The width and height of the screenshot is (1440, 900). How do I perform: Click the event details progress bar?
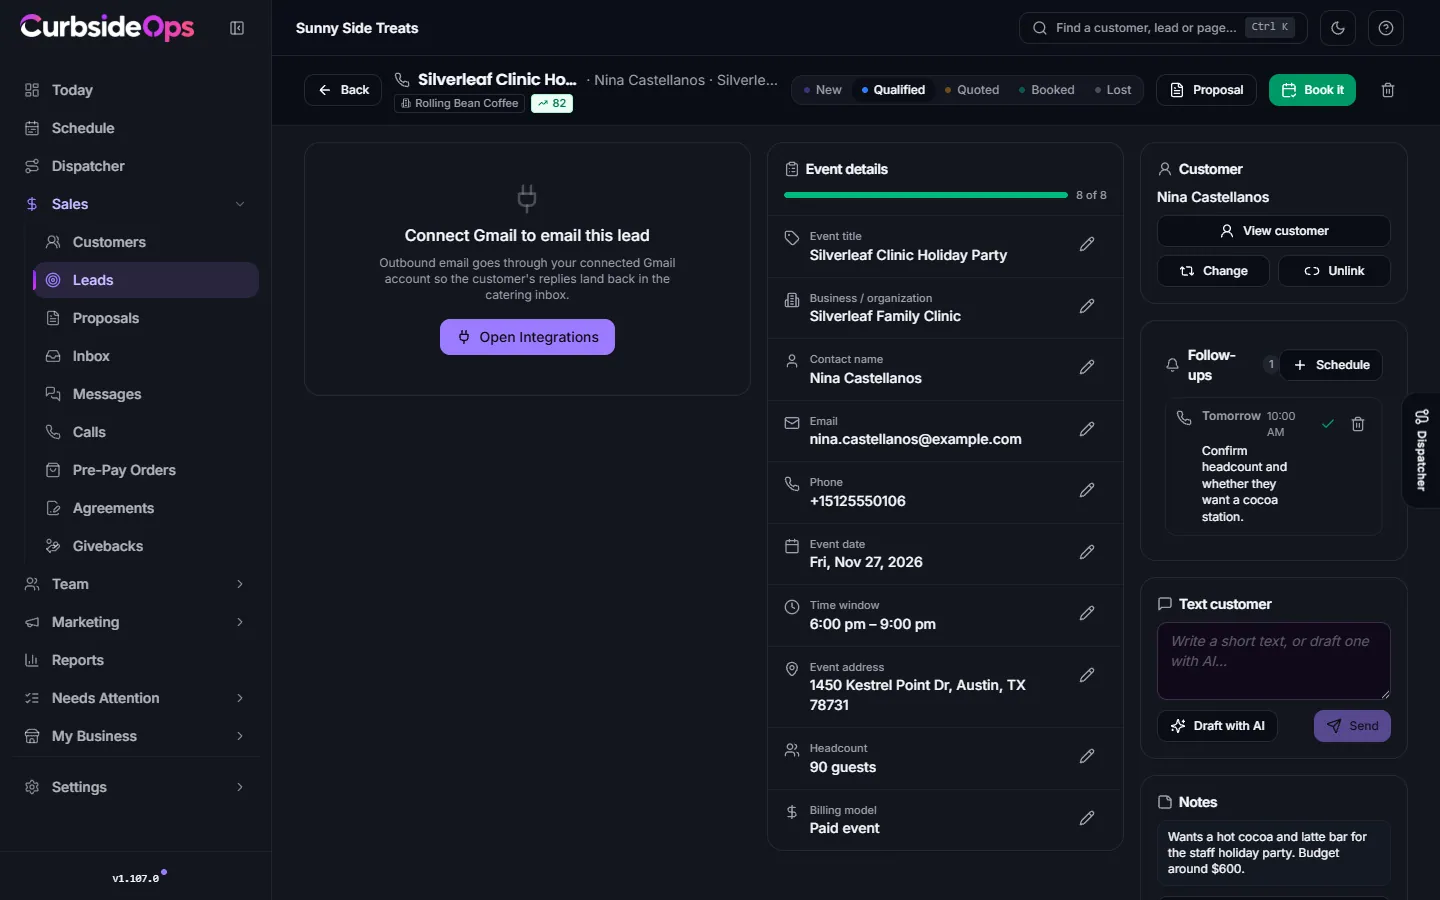926,195
